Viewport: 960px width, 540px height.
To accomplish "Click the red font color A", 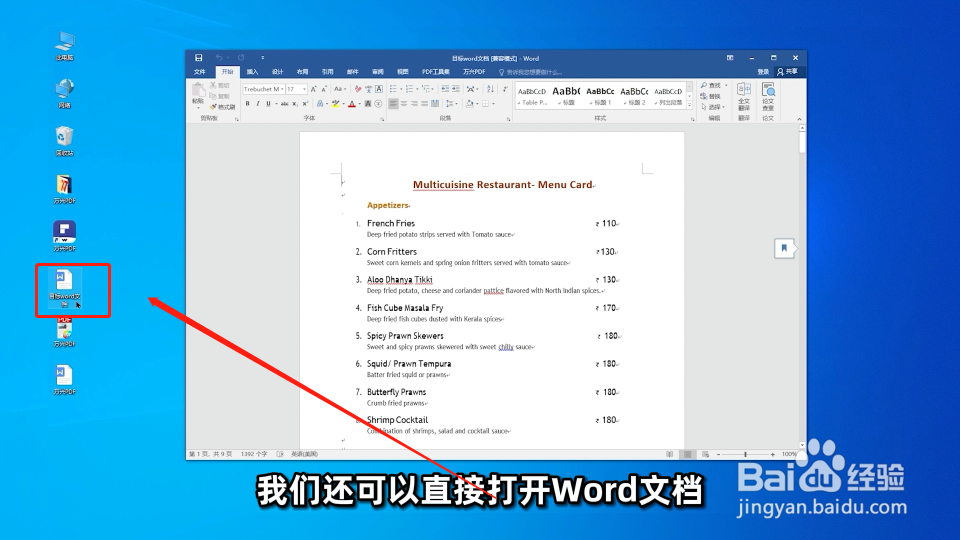I will (x=351, y=103).
